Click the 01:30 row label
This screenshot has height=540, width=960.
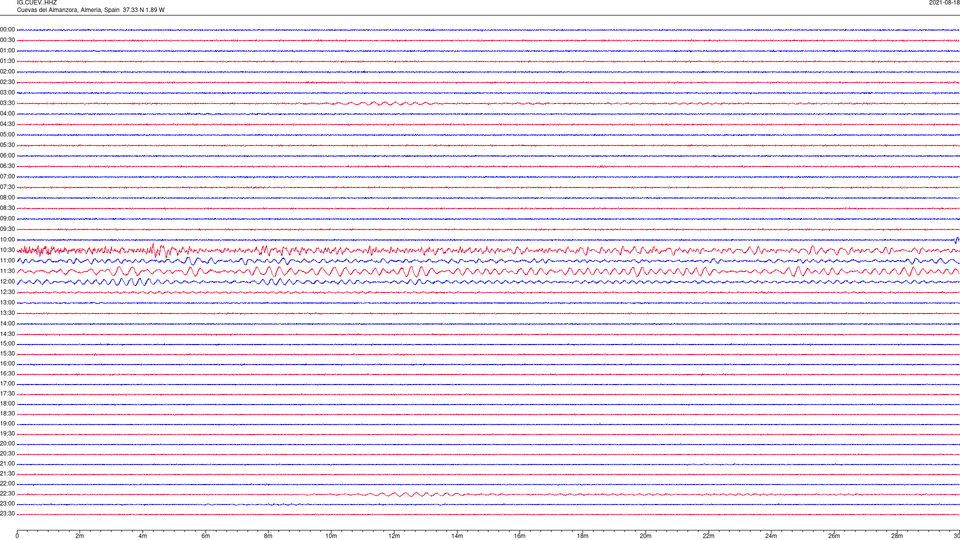pyautogui.click(x=7, y=61)
